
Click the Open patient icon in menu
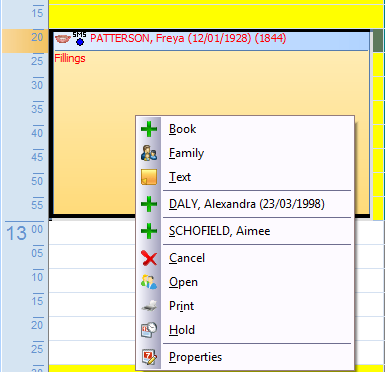pyautogui.click(x=149, y=282)
